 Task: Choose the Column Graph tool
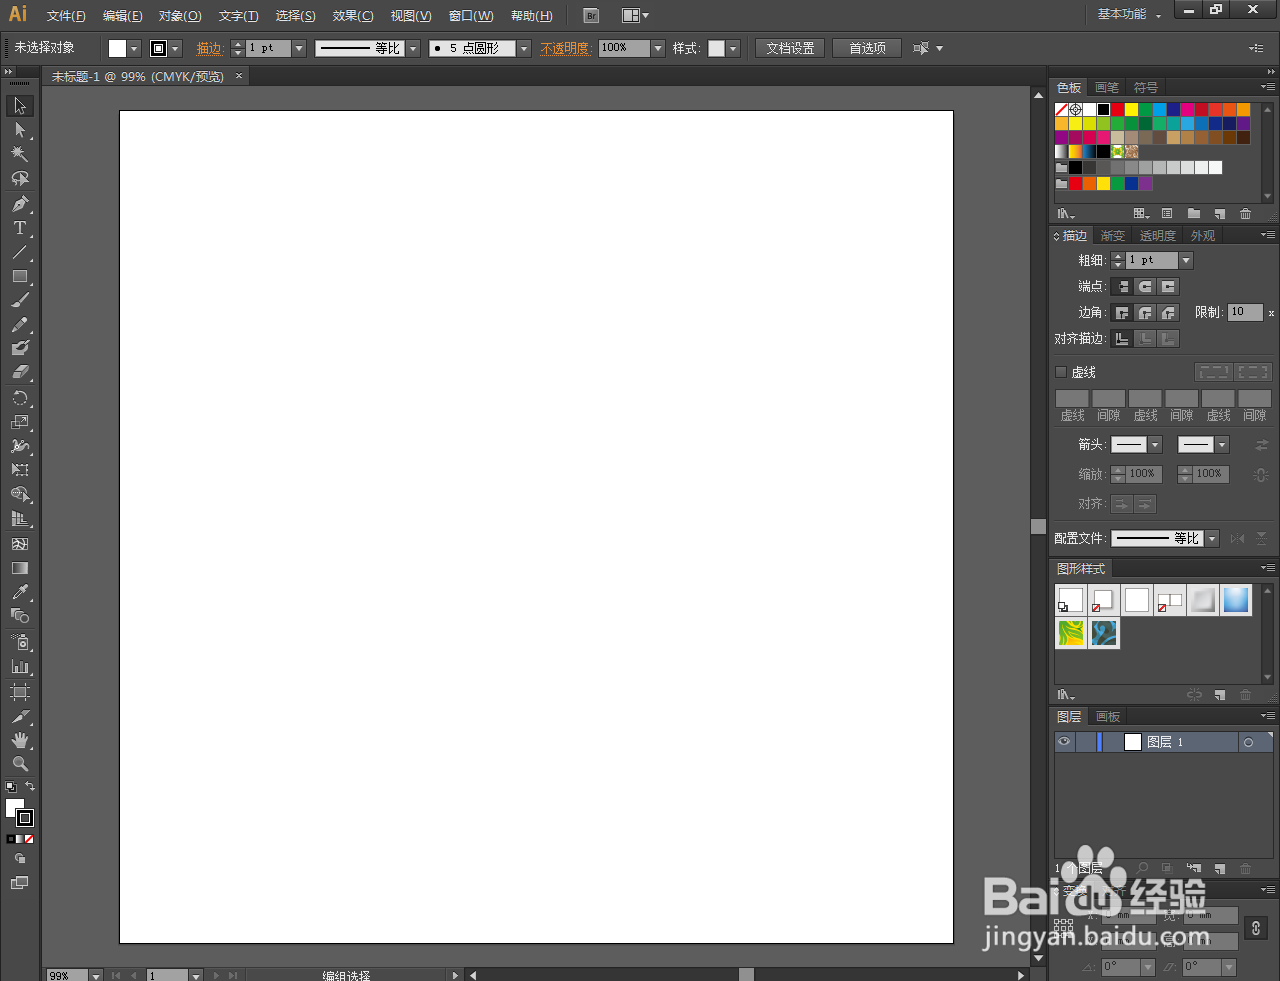20,666
